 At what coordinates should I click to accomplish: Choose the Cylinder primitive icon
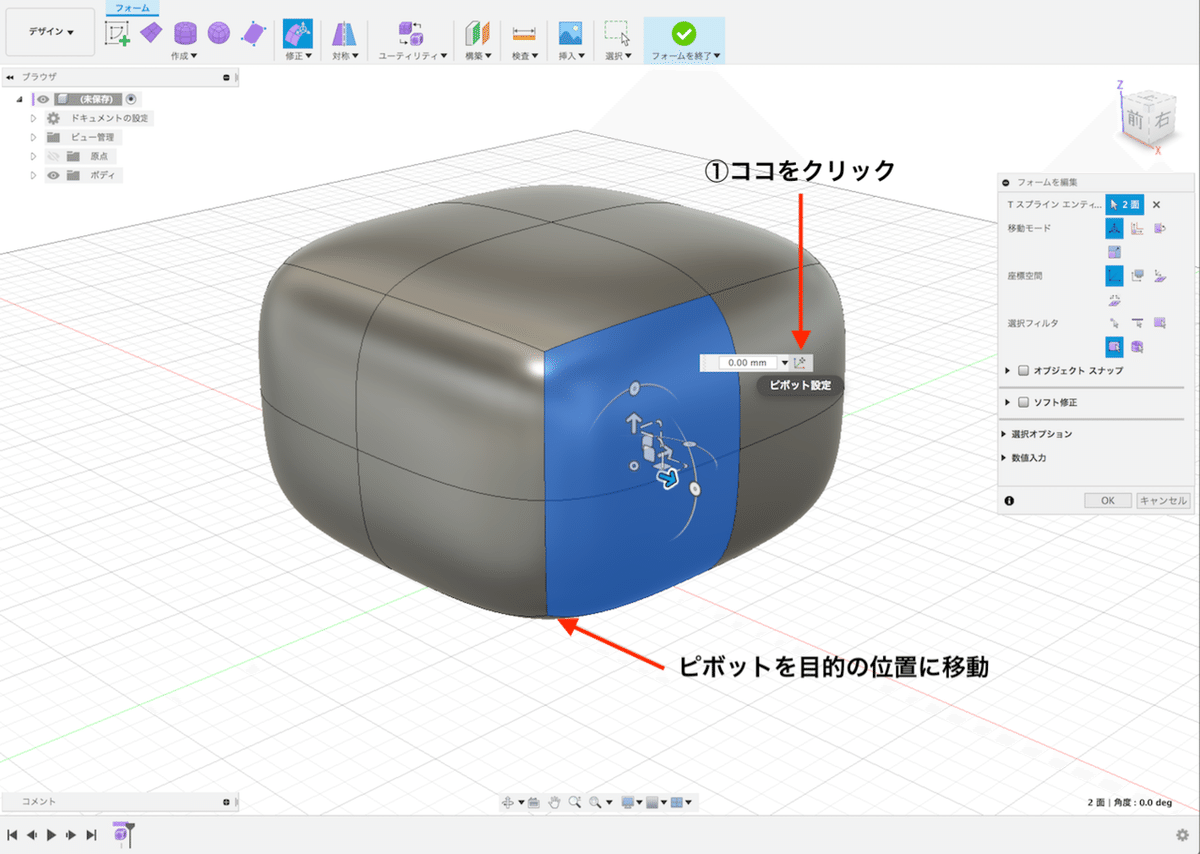(185, 34)
